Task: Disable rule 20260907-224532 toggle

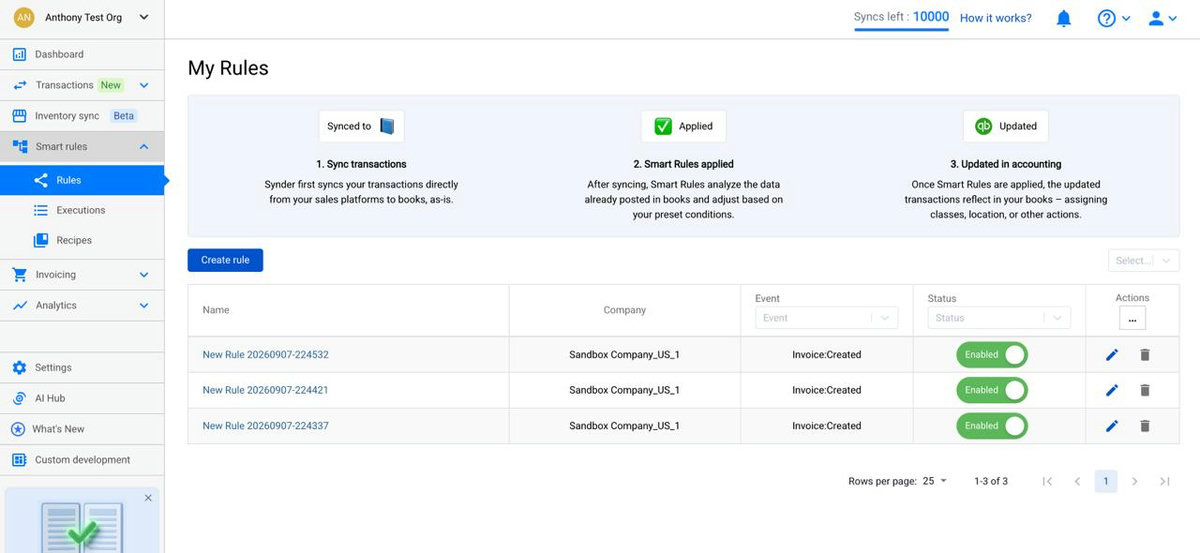Action: point(992,355)
